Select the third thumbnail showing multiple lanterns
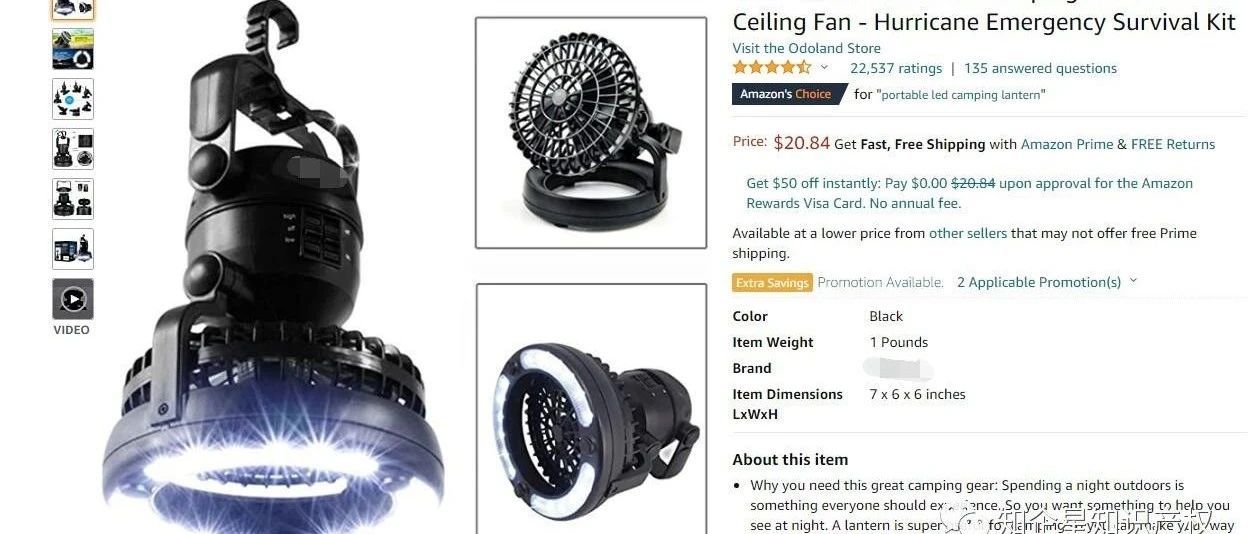This screenshot has width=1254, height=534. click(73, 99)
